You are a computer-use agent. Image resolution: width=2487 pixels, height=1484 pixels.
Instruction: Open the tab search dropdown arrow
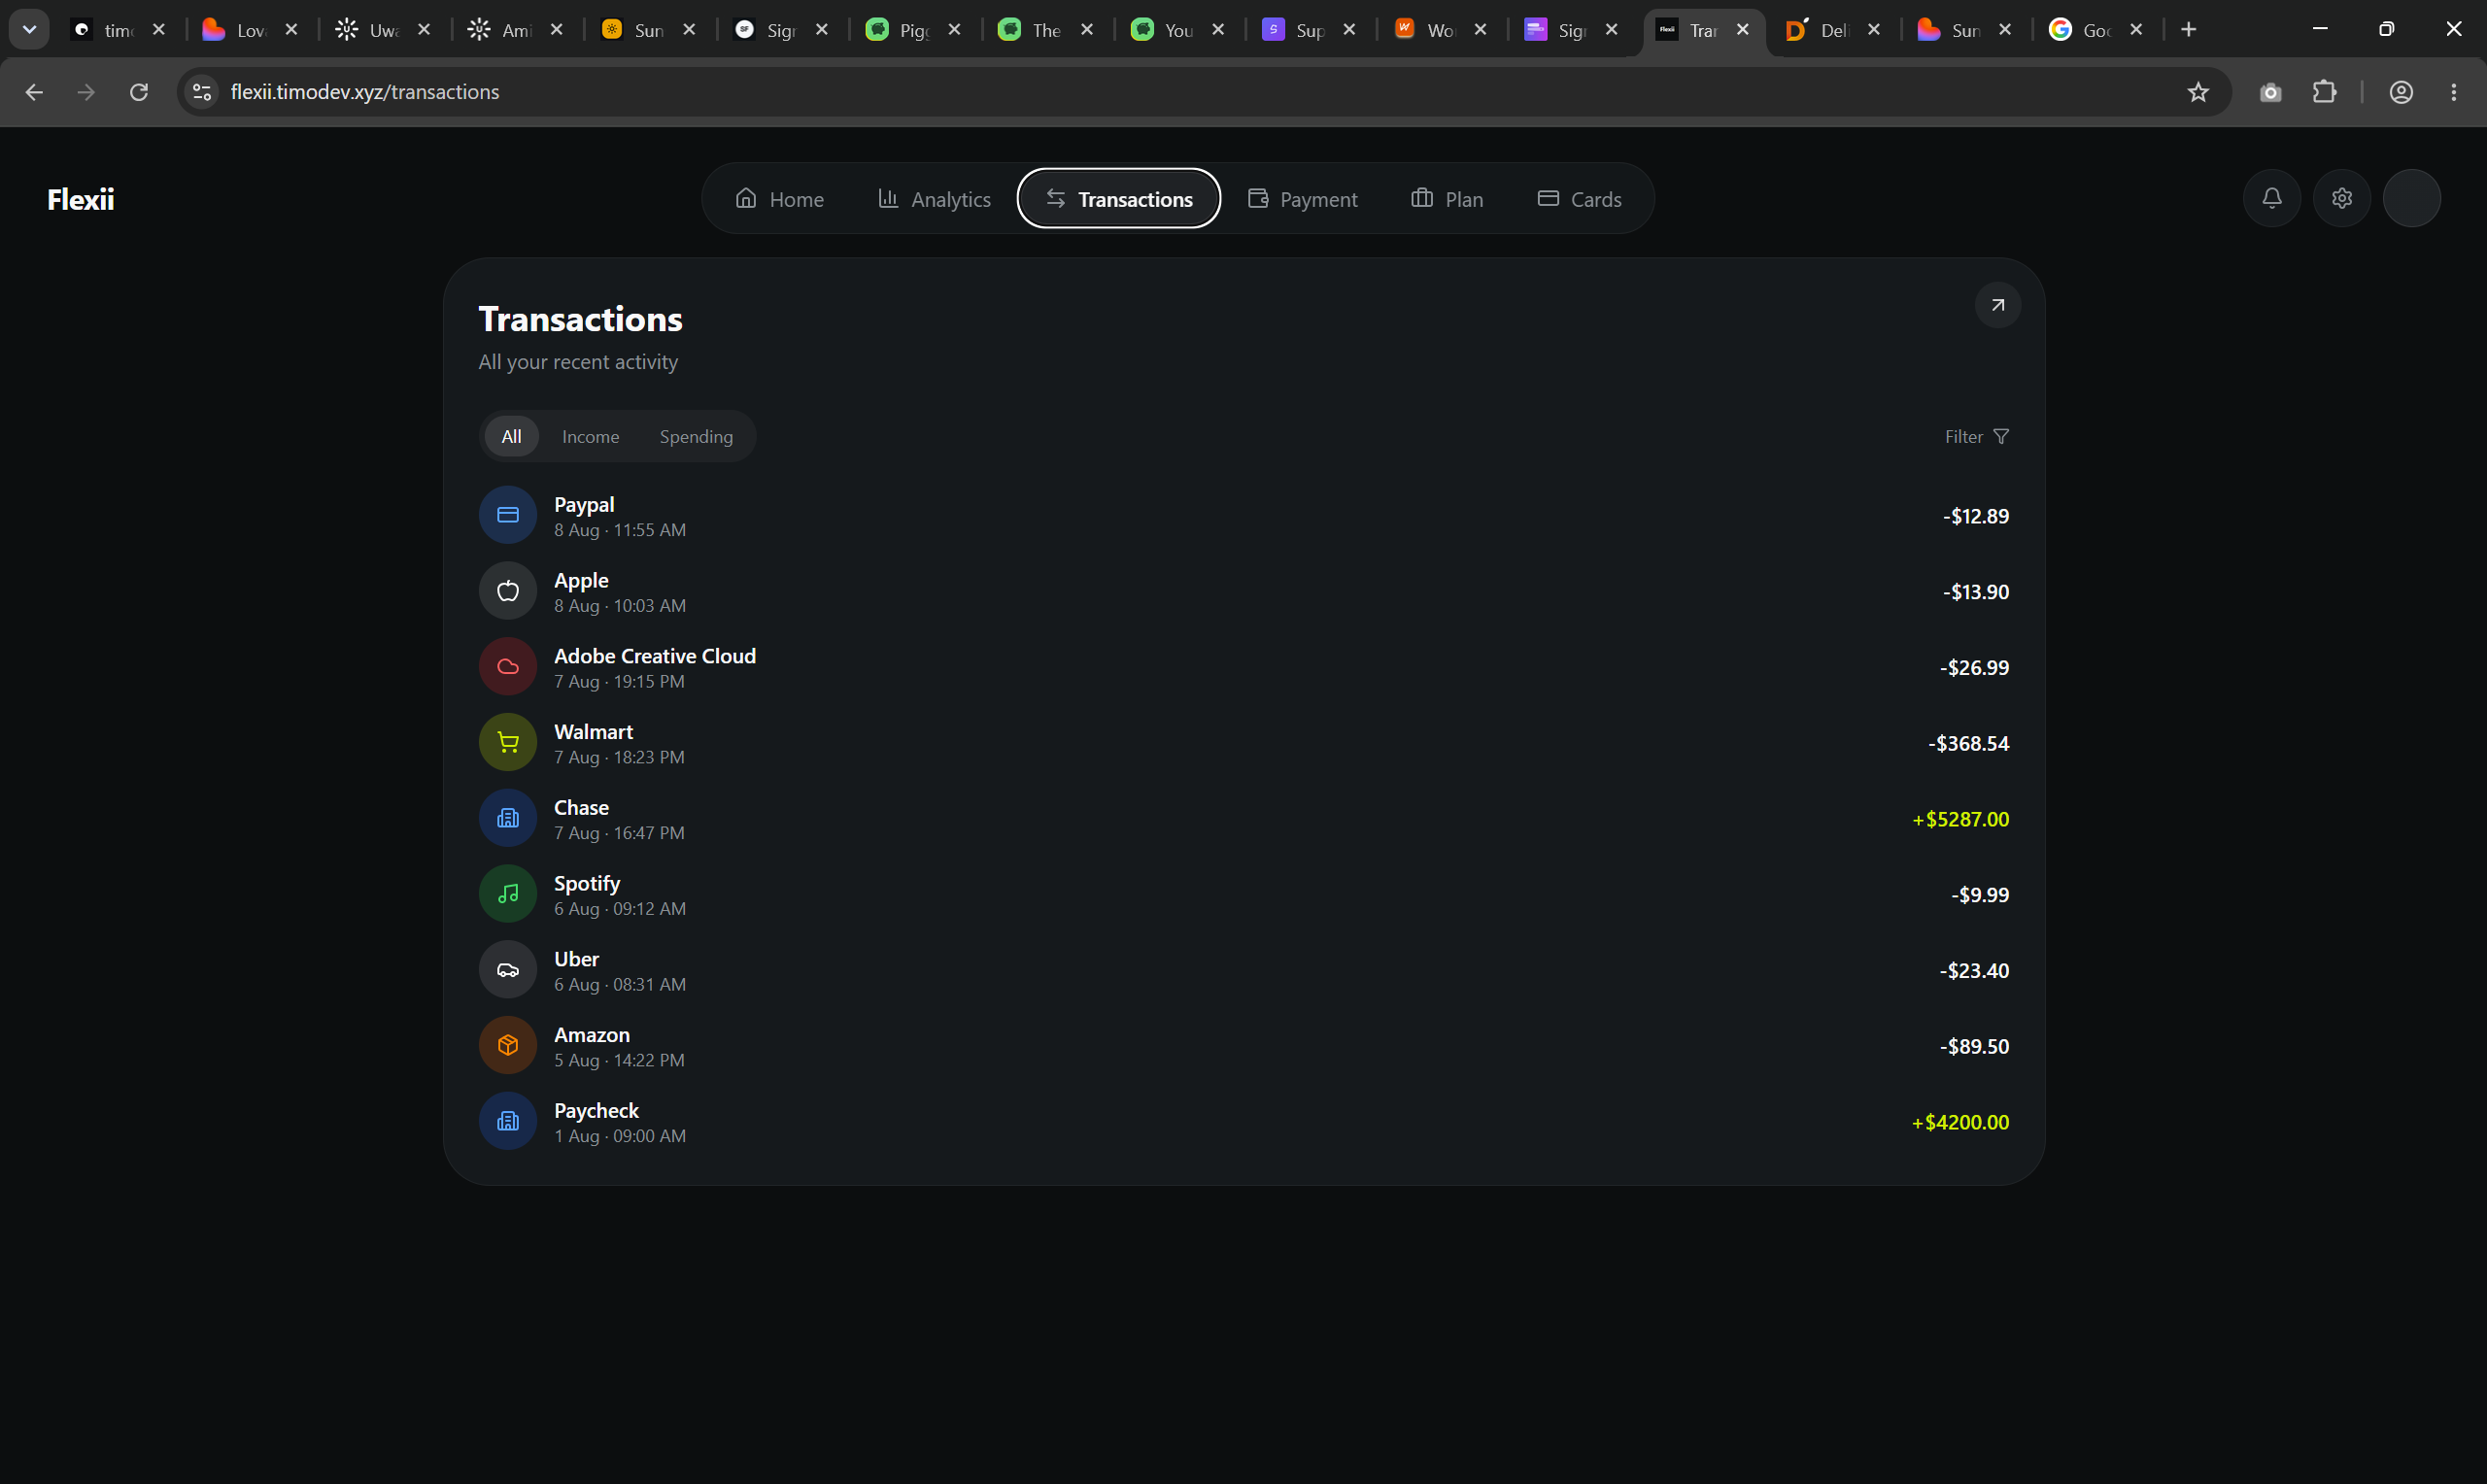(30, 30)
